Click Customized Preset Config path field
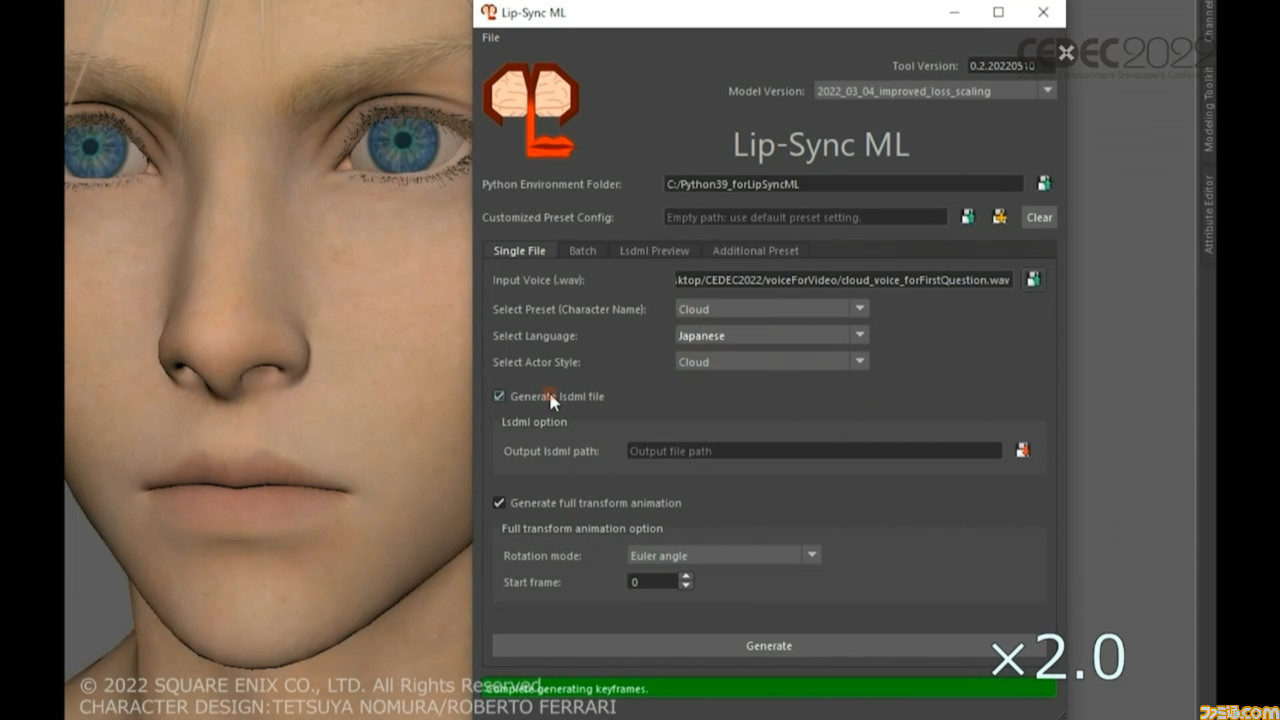 pos(805,217)
